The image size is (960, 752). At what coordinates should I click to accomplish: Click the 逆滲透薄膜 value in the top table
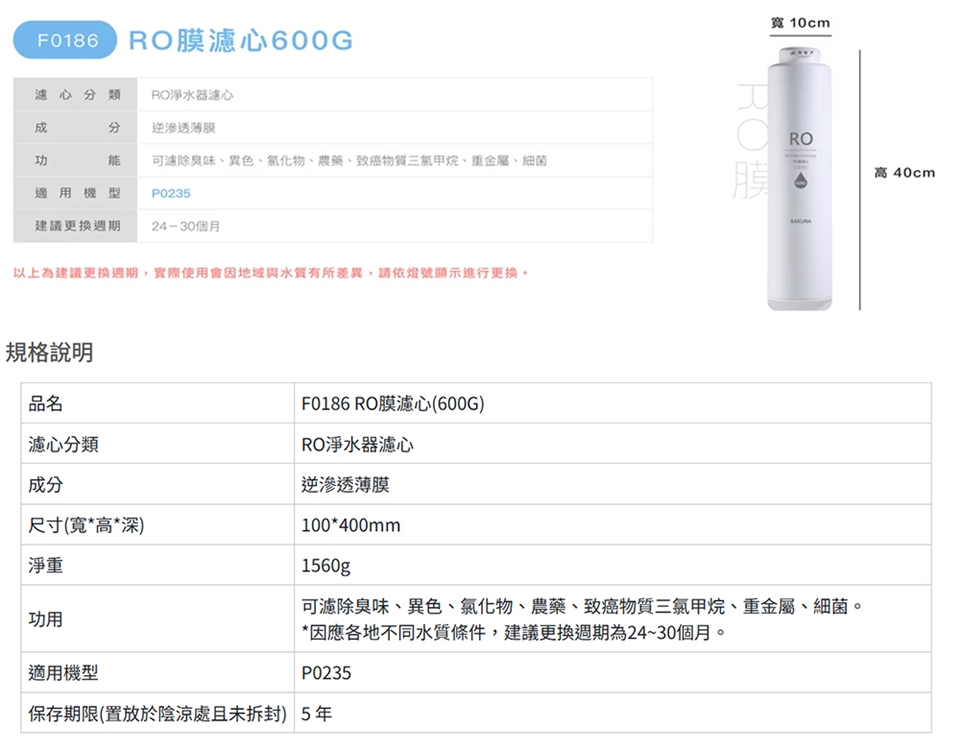[184, 128]
